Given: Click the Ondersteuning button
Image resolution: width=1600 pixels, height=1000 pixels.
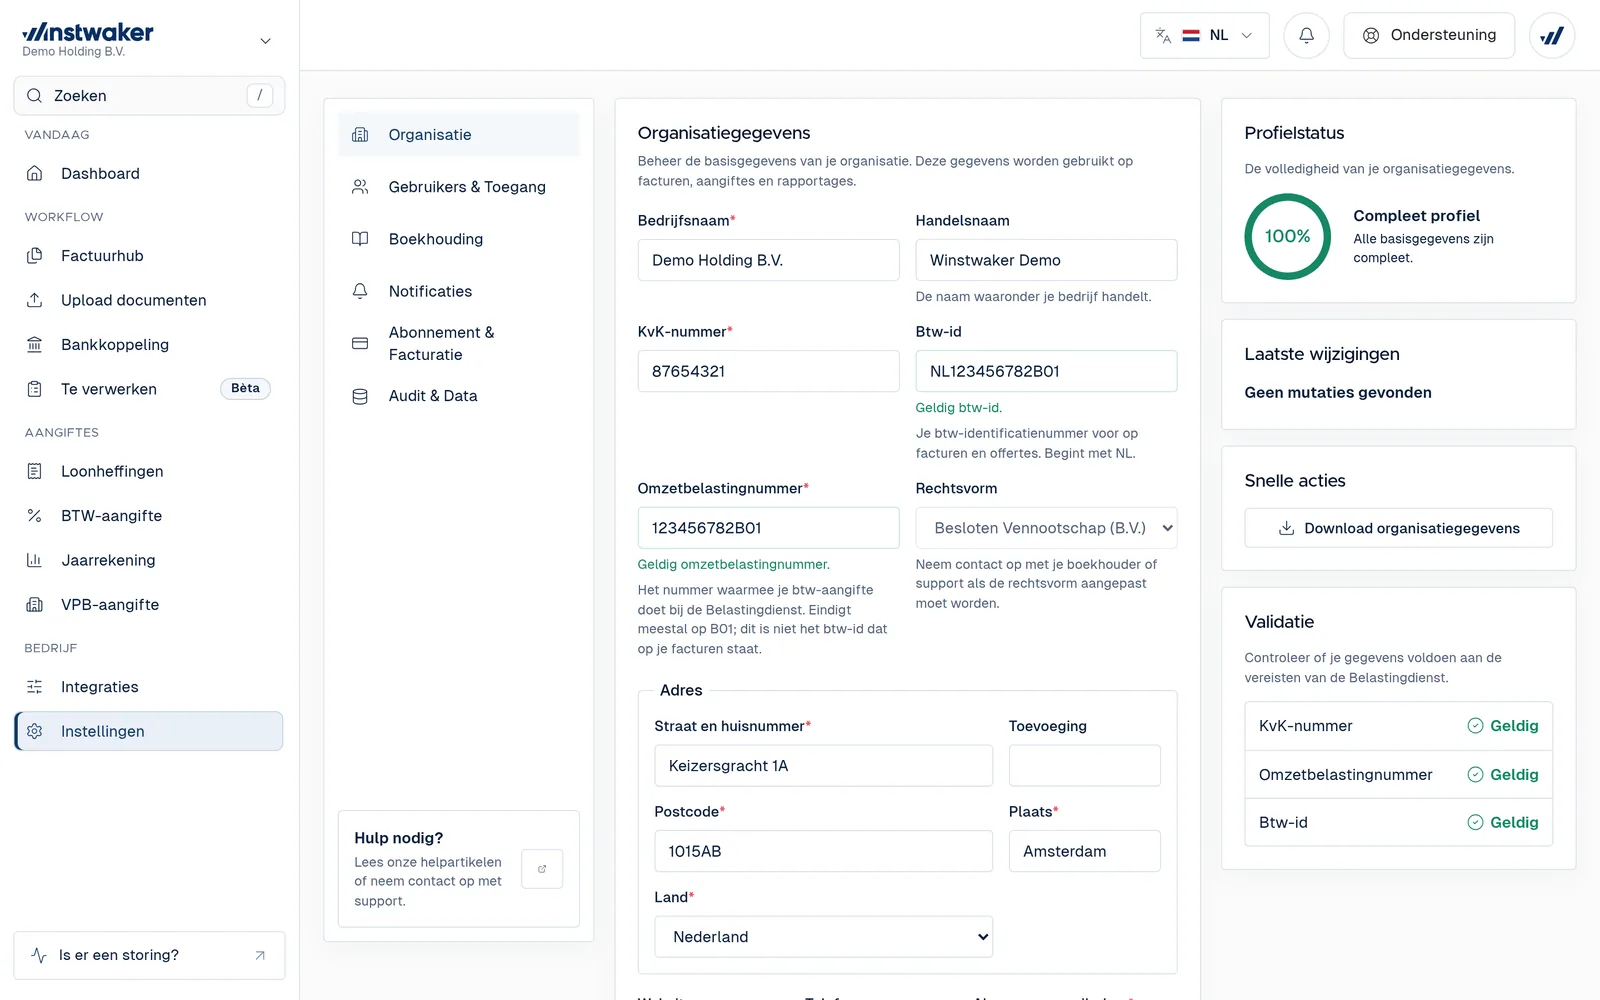Looking at the screenshot, I should (1429, 35).
